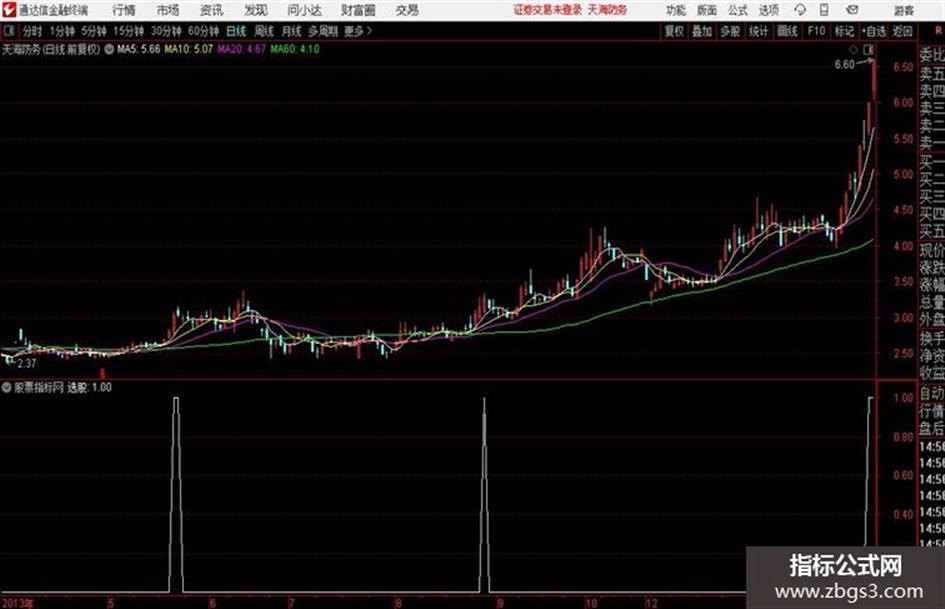The height and width of the screenshot is (609, 945).
Task: Toggle the side panel icon above the 6.60 label
Action: pos(868,49)
